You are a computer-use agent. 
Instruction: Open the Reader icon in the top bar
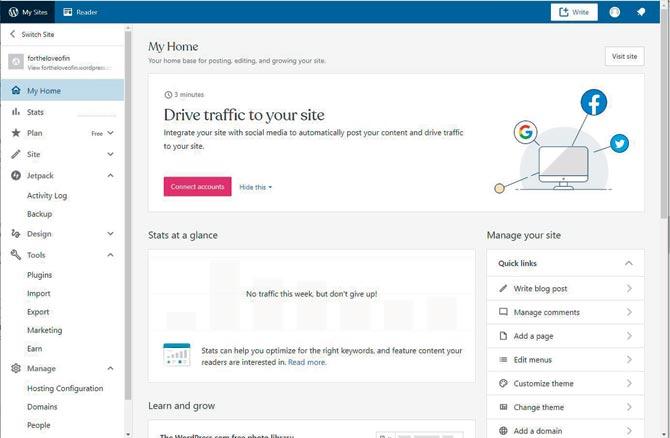point(68,12)
